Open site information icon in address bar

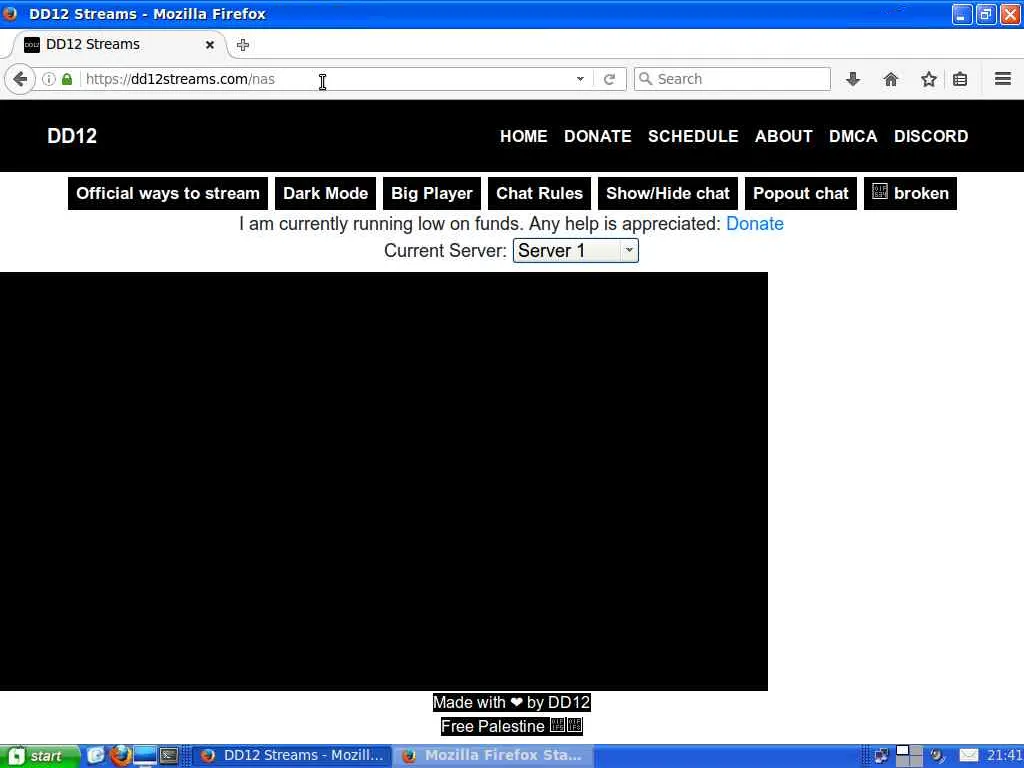pyautogui.click(x=48, y=79)
